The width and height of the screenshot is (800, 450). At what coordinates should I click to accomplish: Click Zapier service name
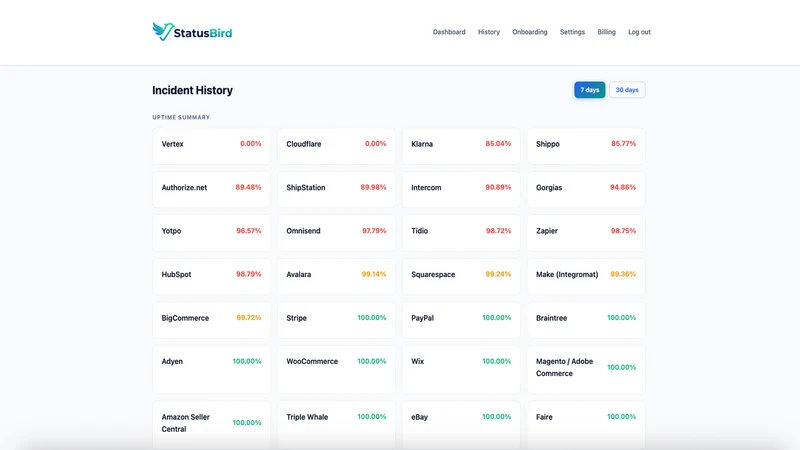[547, 231]
